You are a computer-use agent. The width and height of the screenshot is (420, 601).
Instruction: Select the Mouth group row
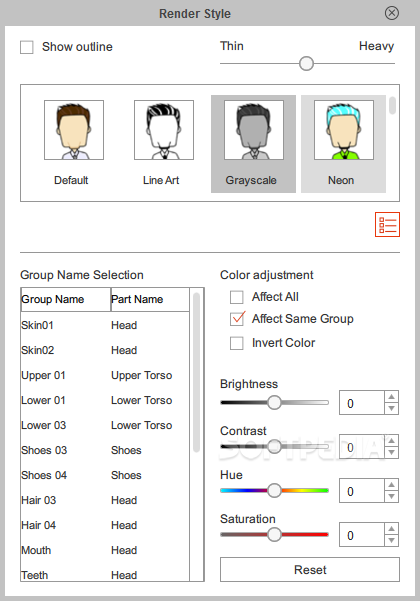pos(105,550)
